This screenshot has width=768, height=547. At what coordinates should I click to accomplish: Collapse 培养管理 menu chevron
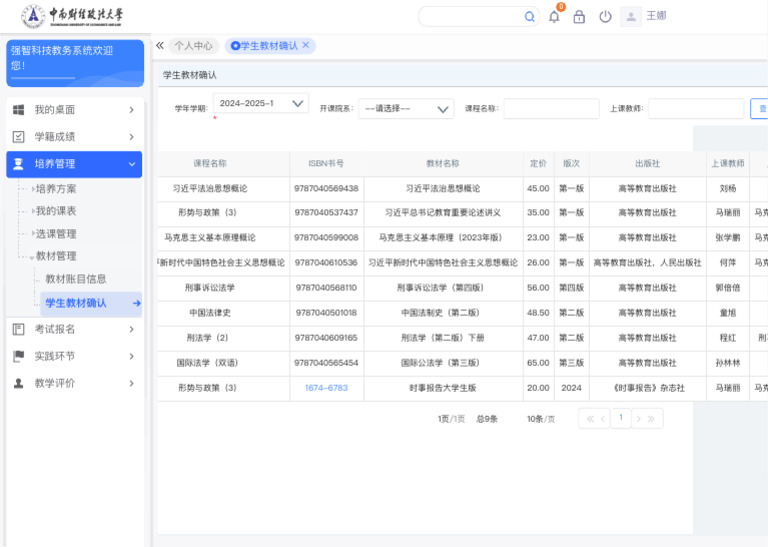131,164
